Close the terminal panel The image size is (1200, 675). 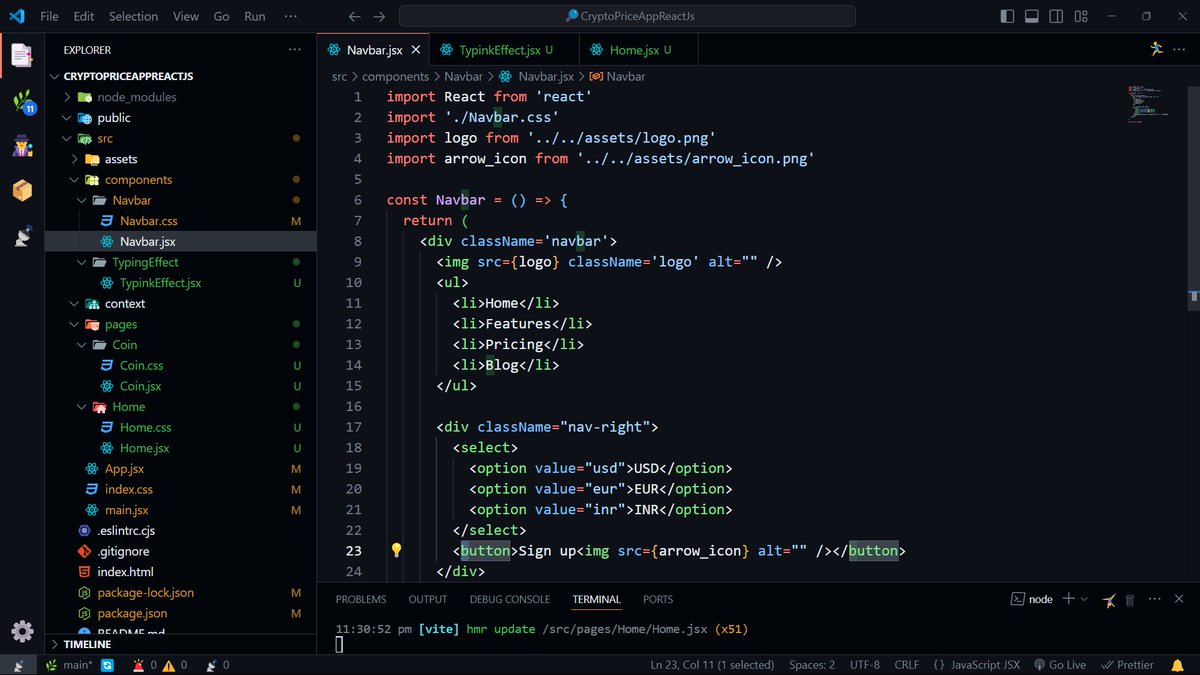pyautogui.click(x=1180, y=600)
